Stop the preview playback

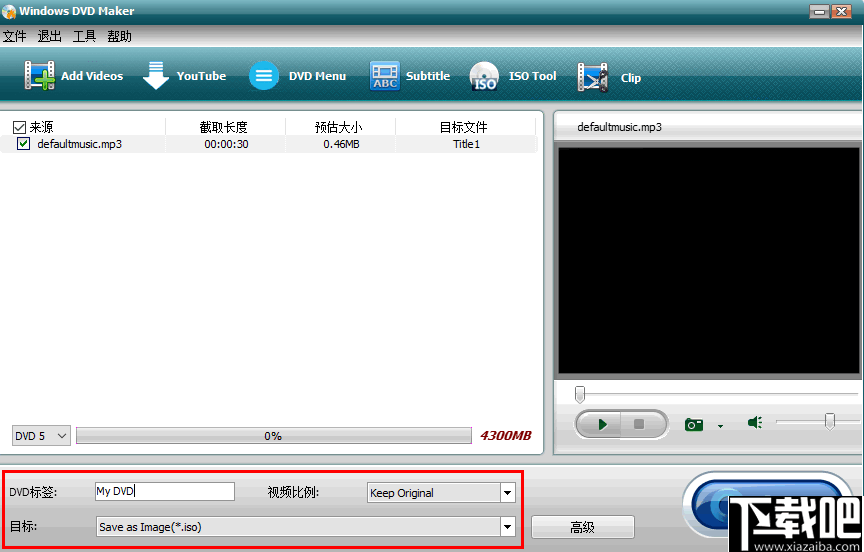(639, 424)
